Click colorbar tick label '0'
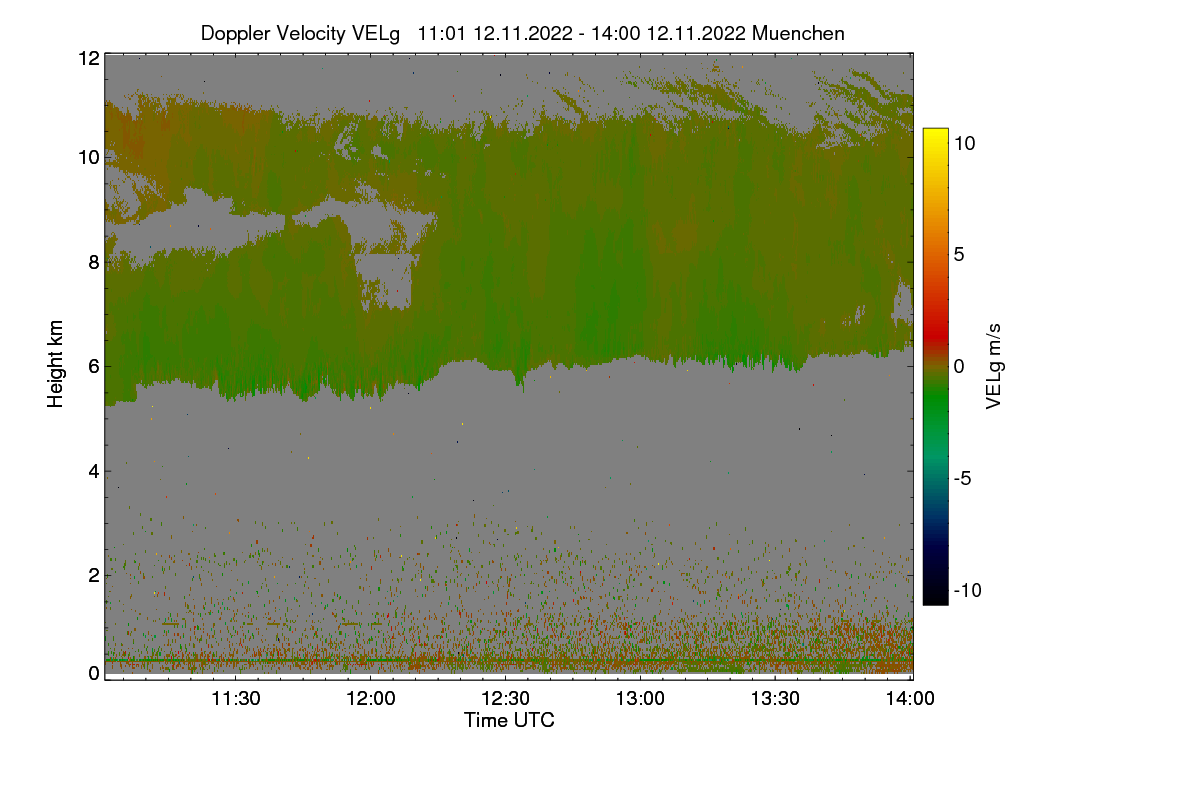 pyautogui.click(x=959, y=366)
